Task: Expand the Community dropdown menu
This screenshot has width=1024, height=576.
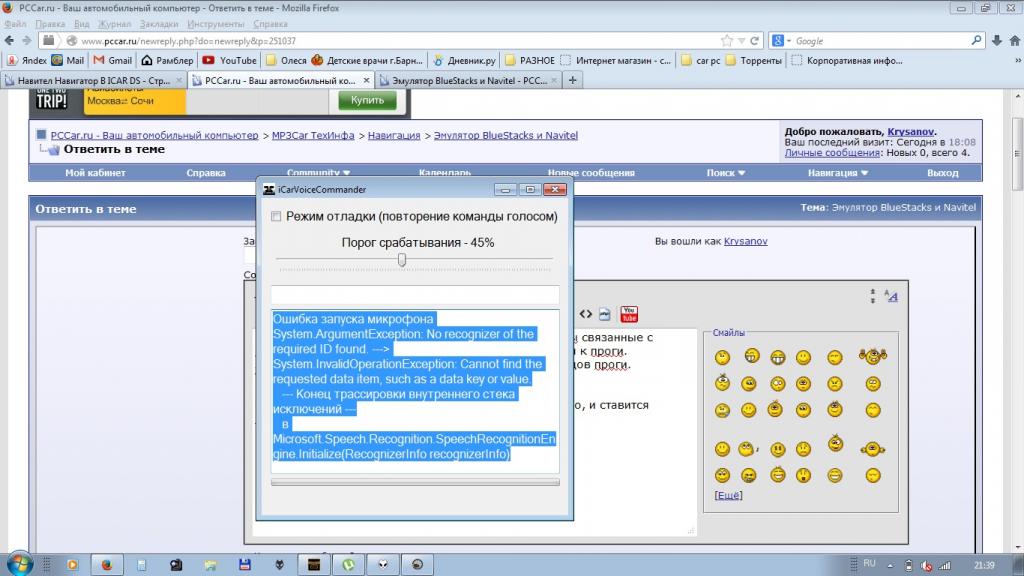Action: click(x=318, y=173)
